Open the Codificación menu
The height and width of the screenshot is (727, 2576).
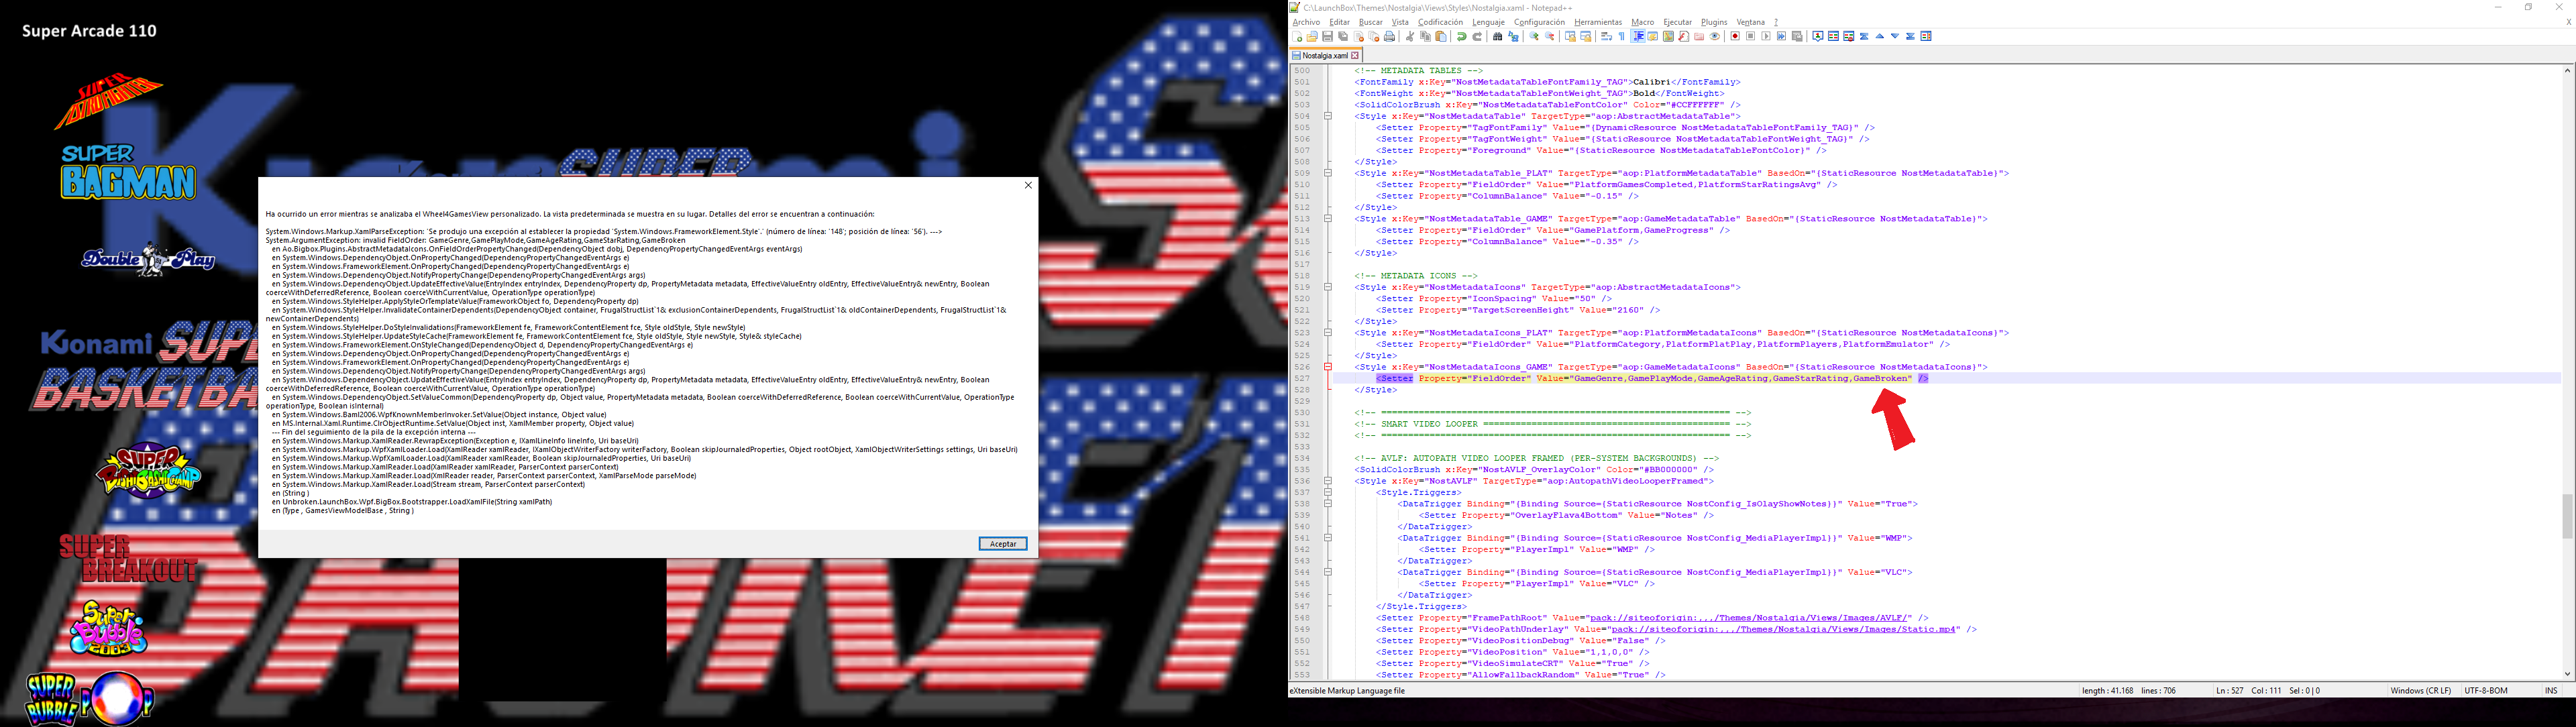pyautogui.click(x=1440, y=22)
